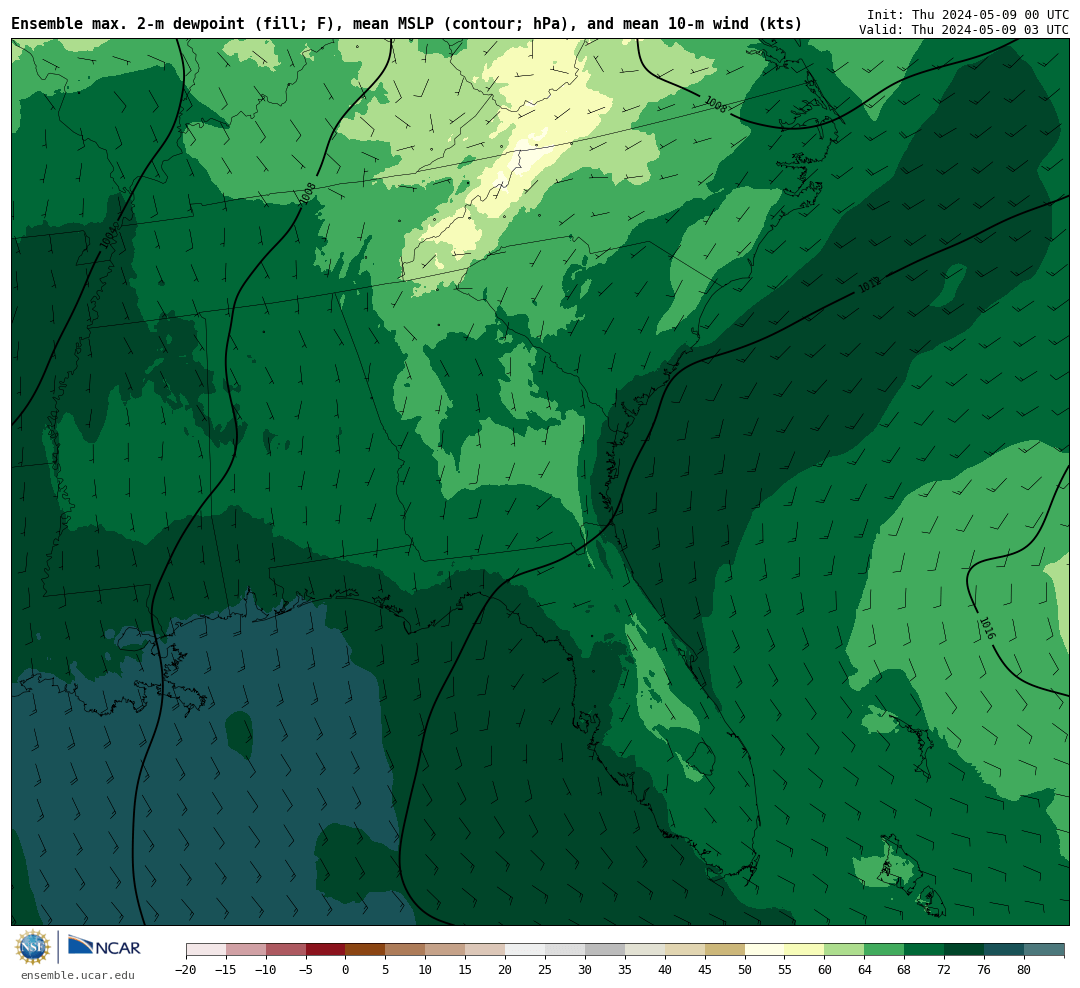Pick the light gray swatch between 25 and 30
The image size is (1080, 988).
(x=565, y=950)
